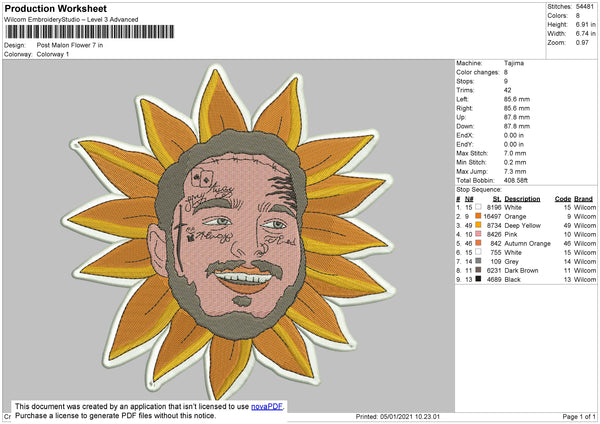Click design name 'Post Malon Flower 7 in'
This screenshot has width=600, height=424.
[70, 45]
